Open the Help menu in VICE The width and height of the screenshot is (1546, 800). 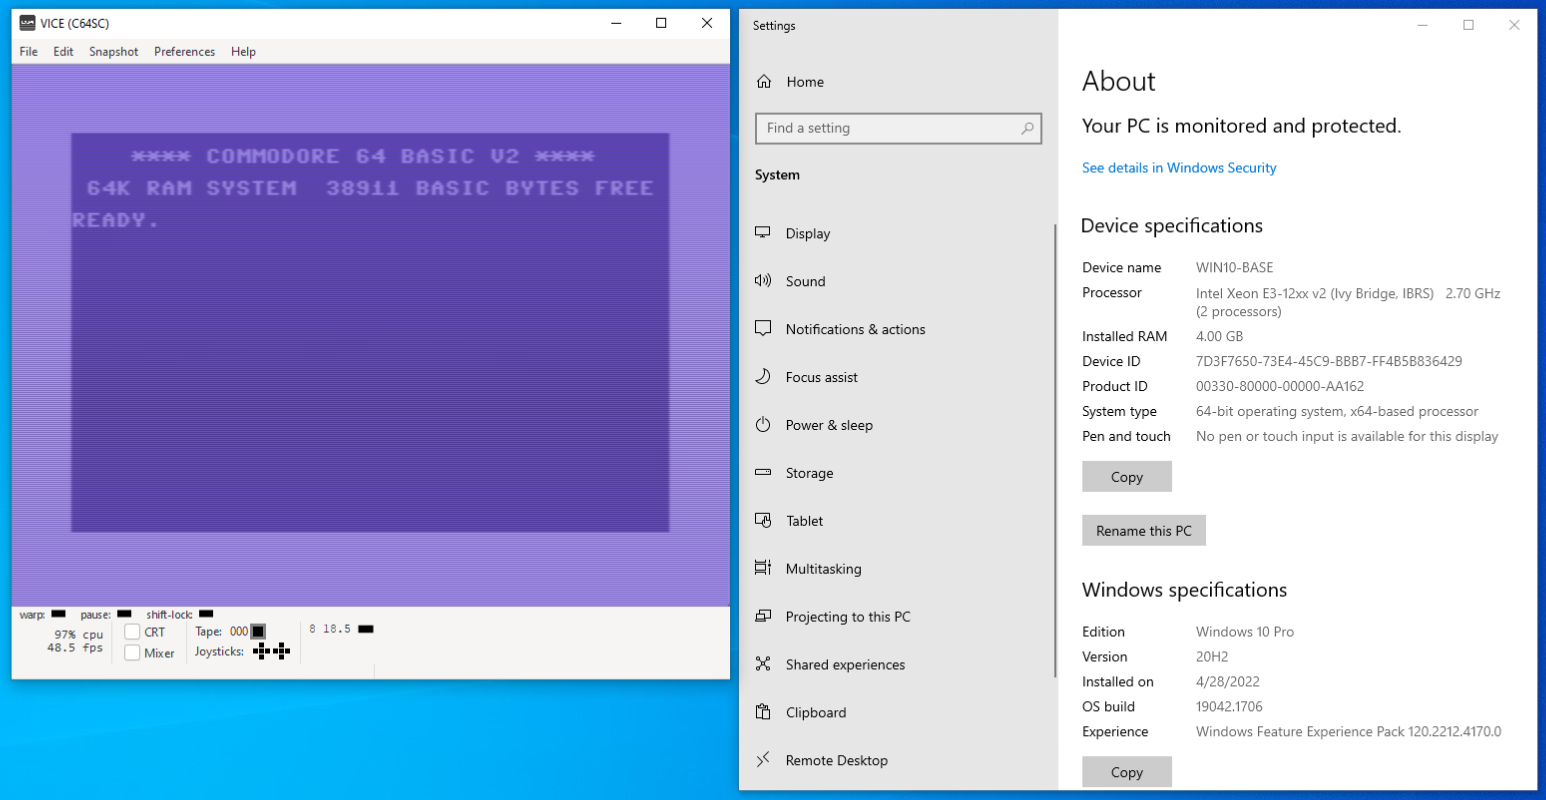click(x=243, y=52)
